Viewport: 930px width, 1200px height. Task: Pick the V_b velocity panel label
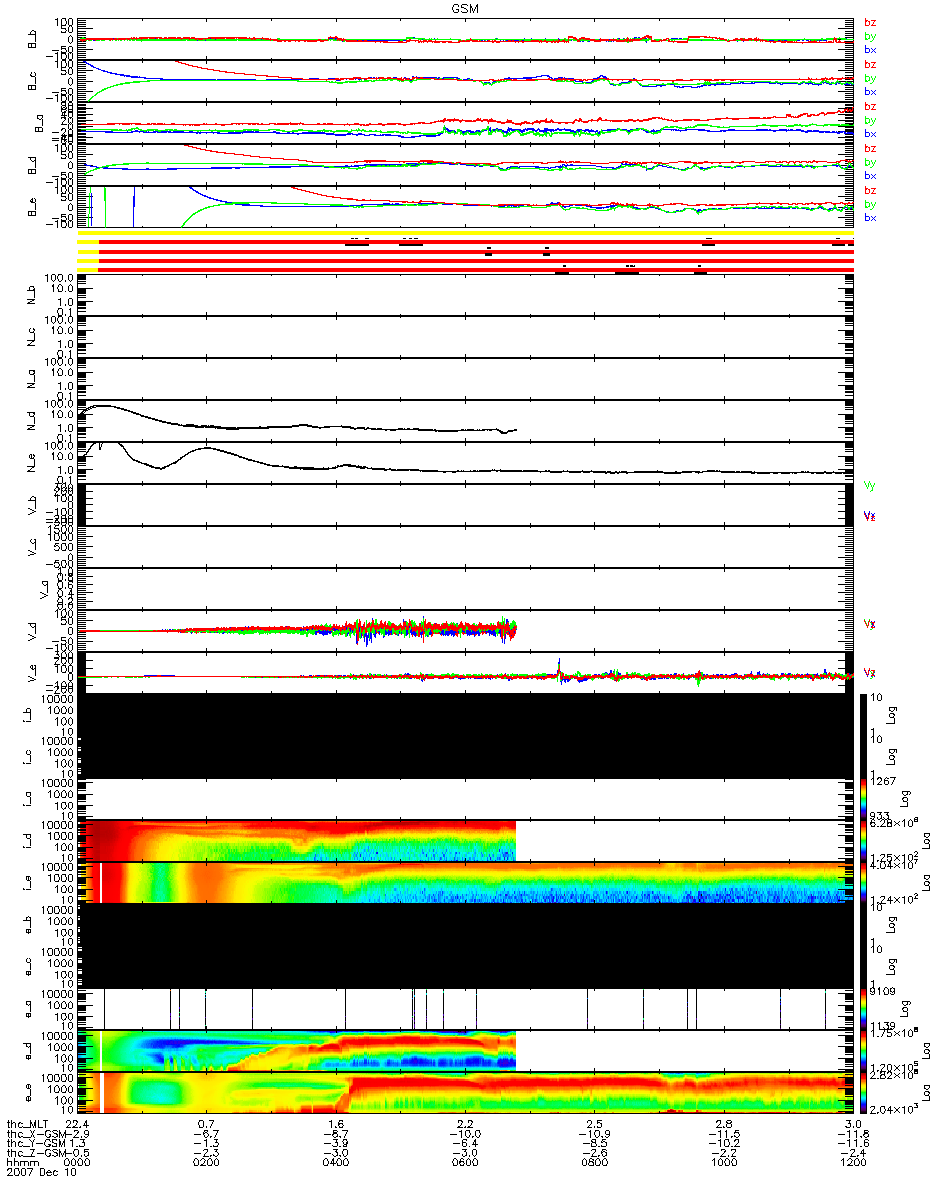tap(32, 504)
